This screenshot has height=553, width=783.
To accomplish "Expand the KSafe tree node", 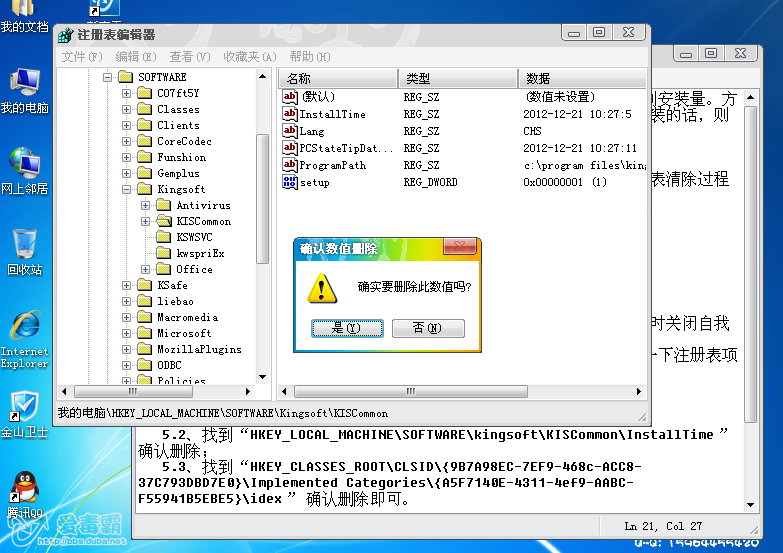I will (x=126, y=285).
